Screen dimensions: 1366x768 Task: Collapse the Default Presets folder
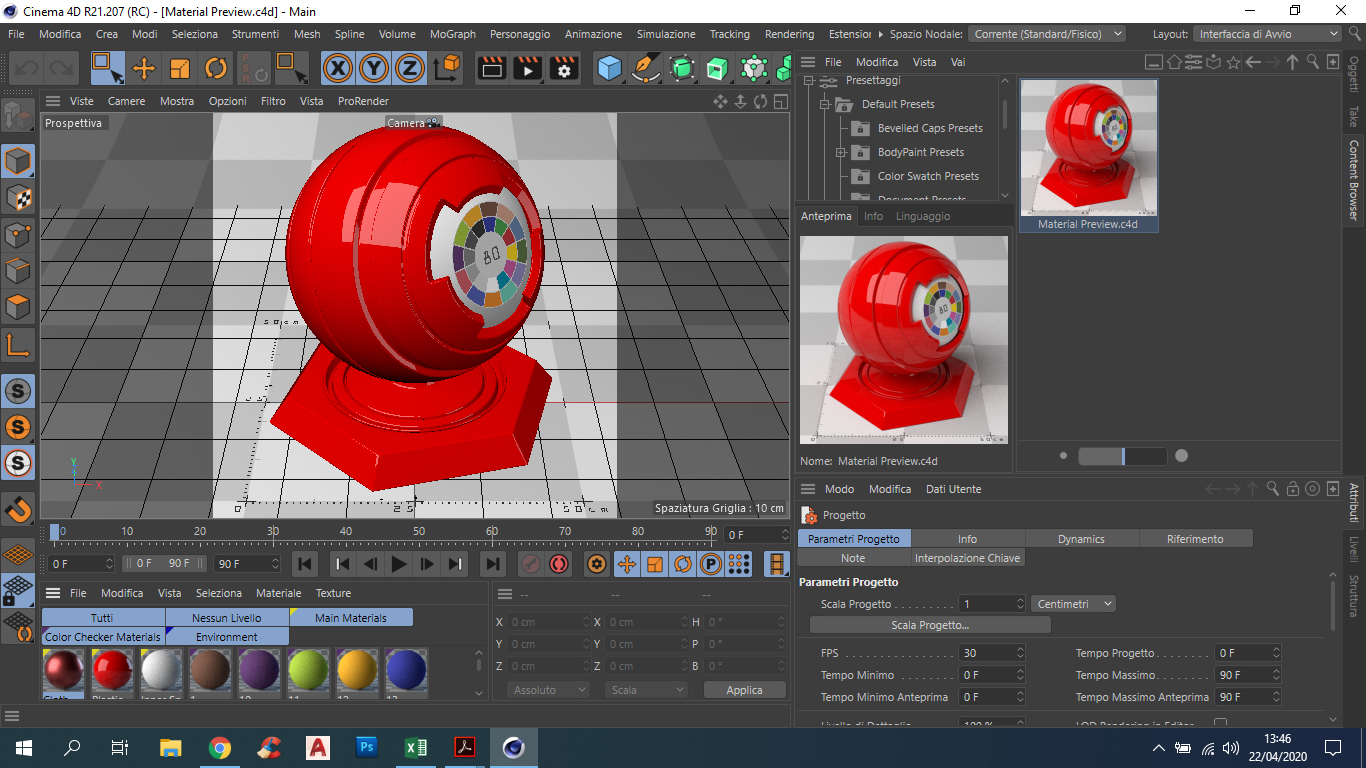point(826,104)
